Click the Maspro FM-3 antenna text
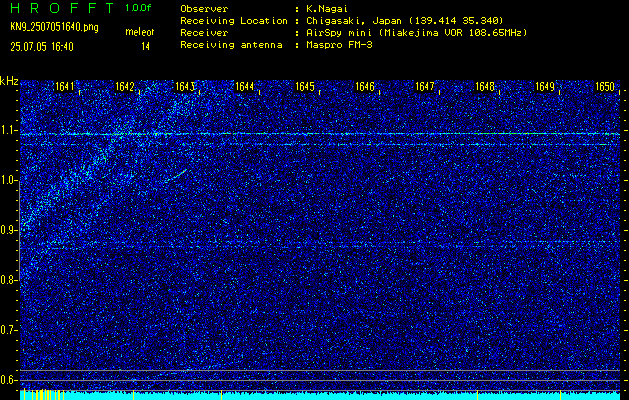Viewport: 629px width, 400px height. point(339,45)
